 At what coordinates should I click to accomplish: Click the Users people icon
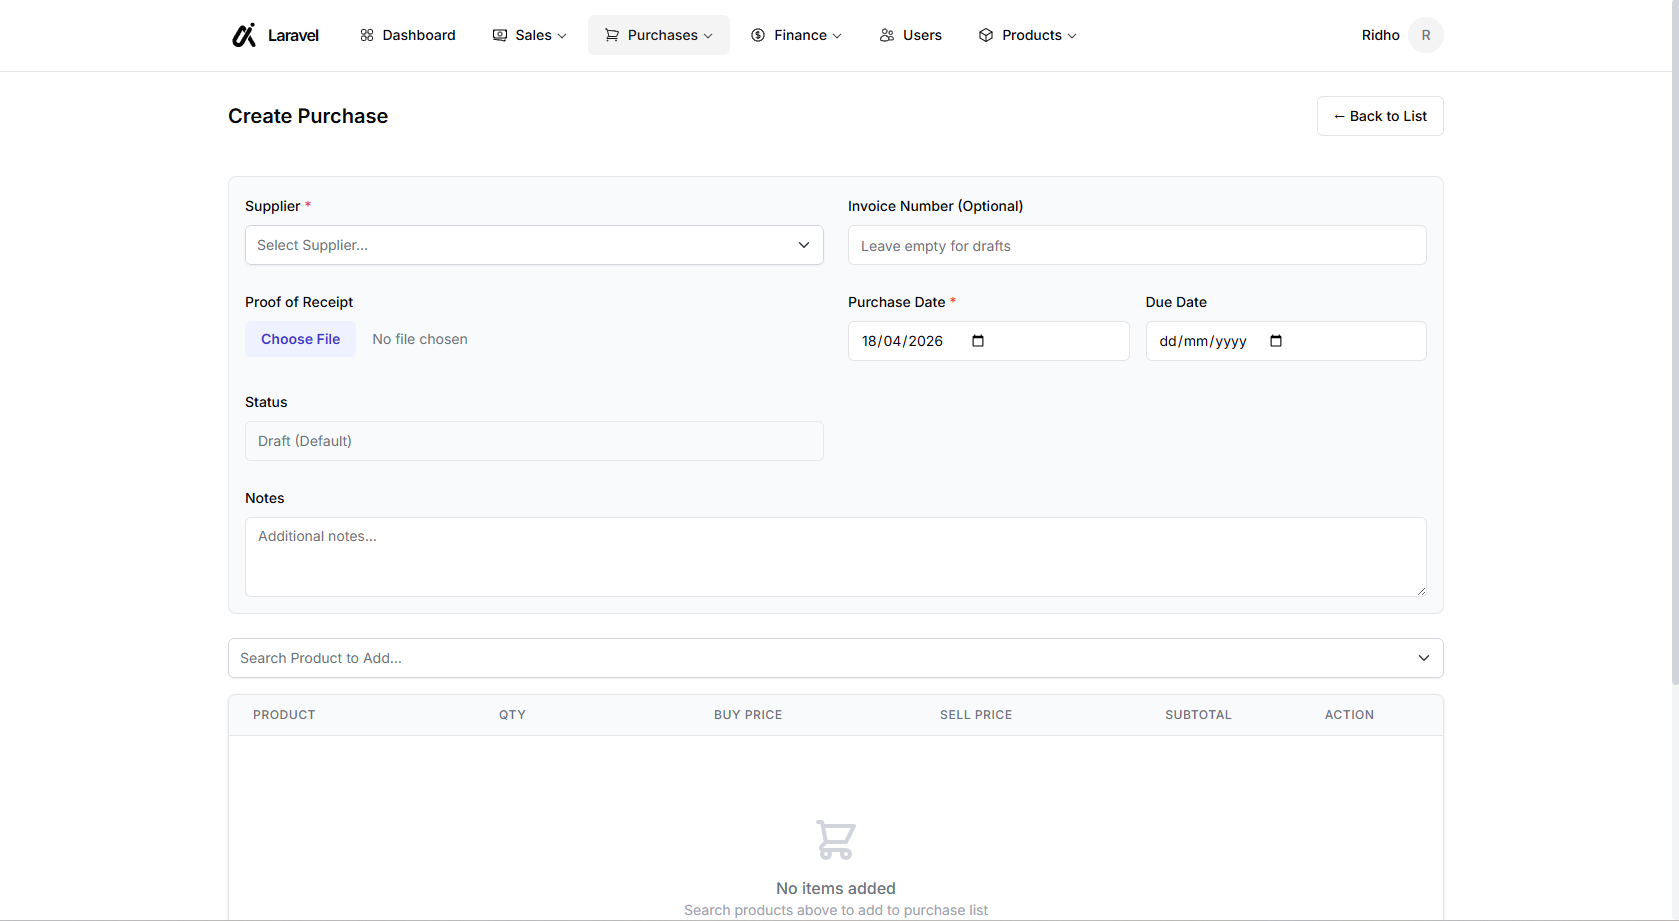[x=887, y=35]
